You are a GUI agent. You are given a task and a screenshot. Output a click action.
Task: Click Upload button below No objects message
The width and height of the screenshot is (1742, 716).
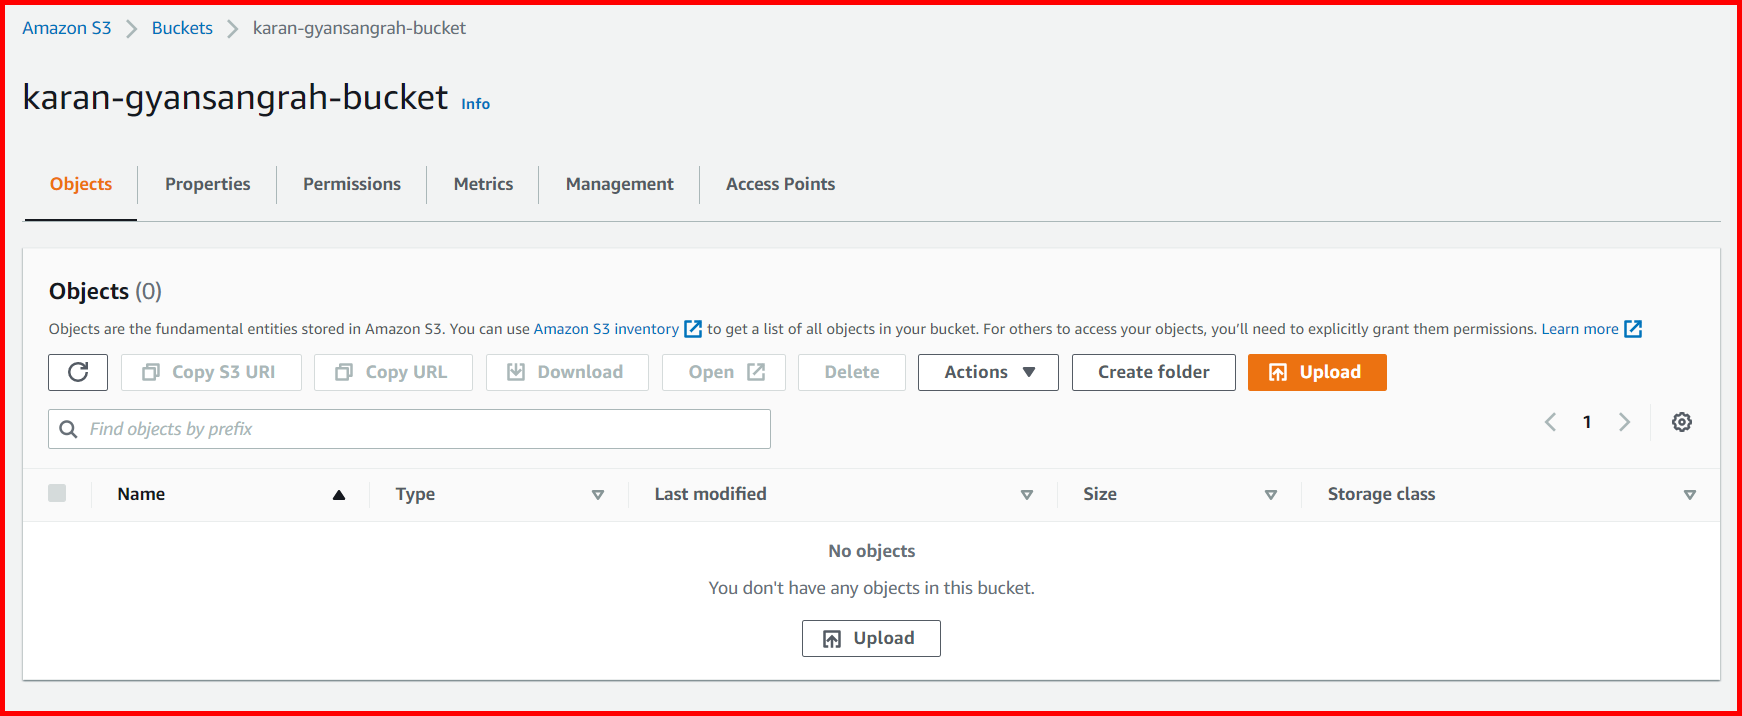pos(871,638)
